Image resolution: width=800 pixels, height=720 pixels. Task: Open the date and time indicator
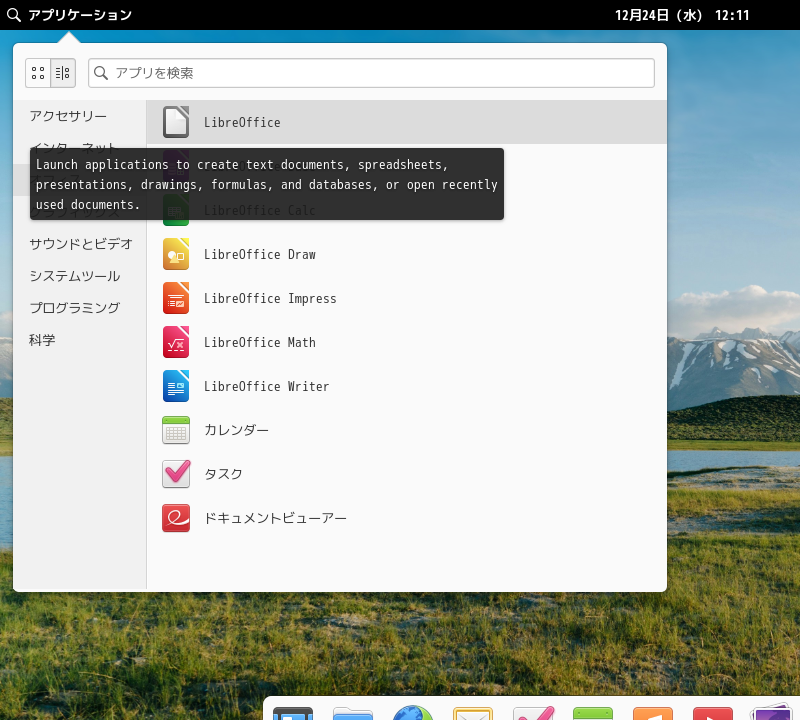[682, 15]
